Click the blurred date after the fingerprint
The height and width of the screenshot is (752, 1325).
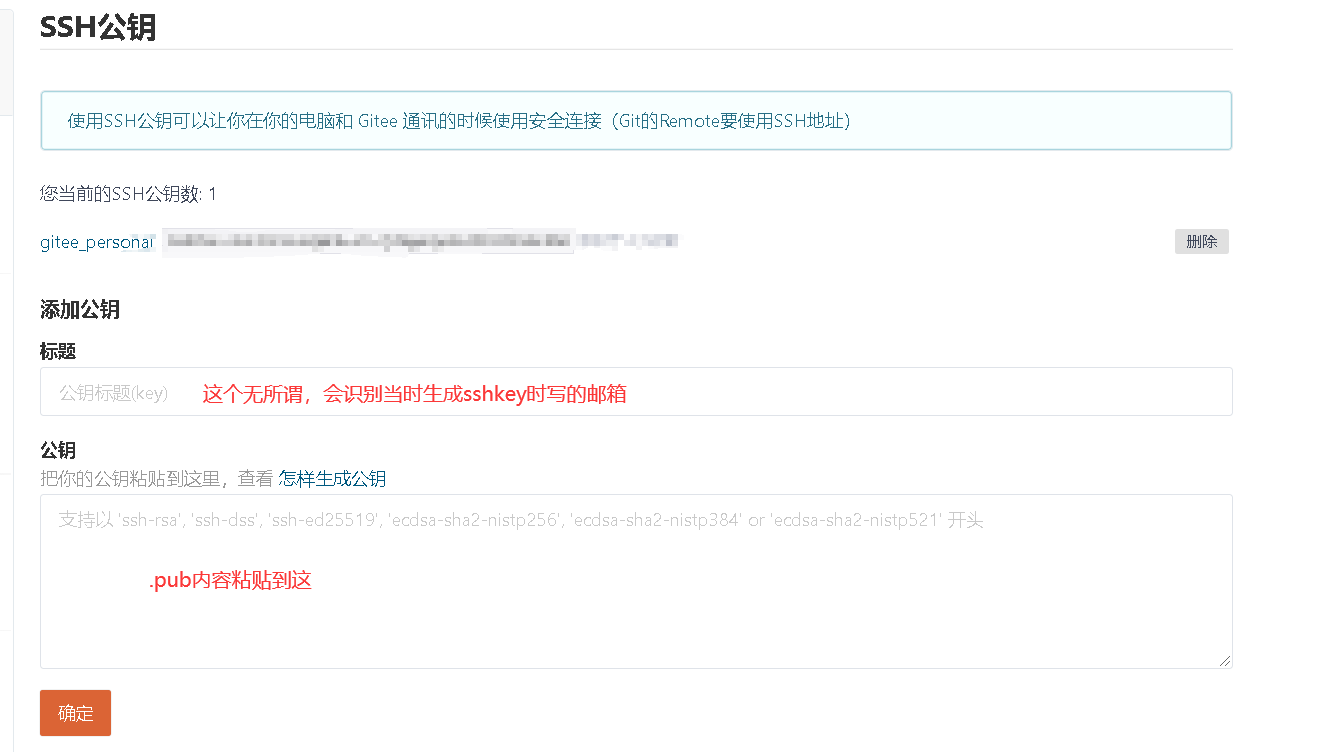[628, 241]
